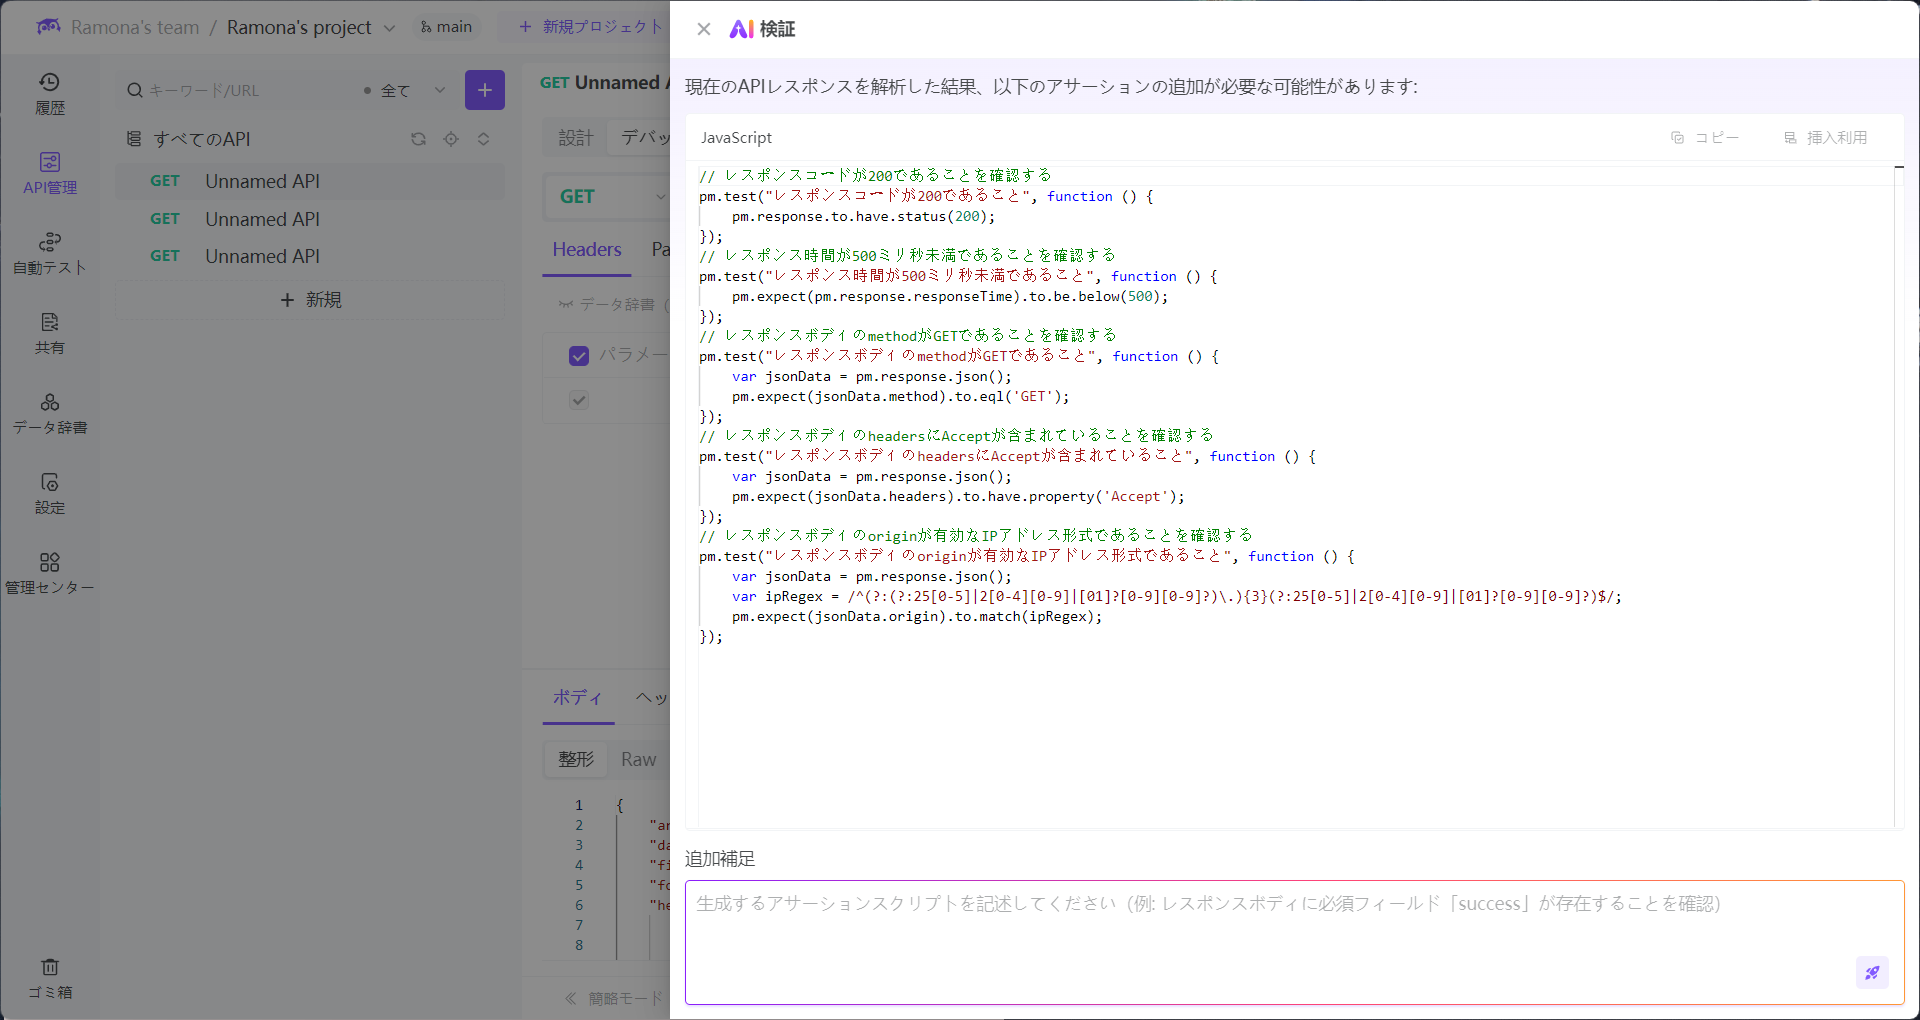The width and height of the screenshot is (1920, 1020).
Task: Submit the 追加補足 prompt via rocket icon
Action: pyautogui.click(x=1872, y=972)
